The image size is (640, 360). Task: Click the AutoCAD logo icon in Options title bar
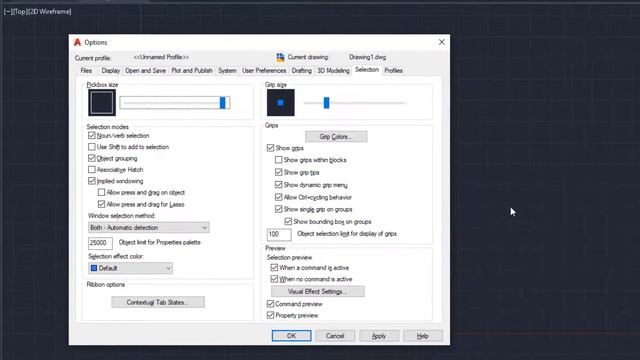[78, 42]
